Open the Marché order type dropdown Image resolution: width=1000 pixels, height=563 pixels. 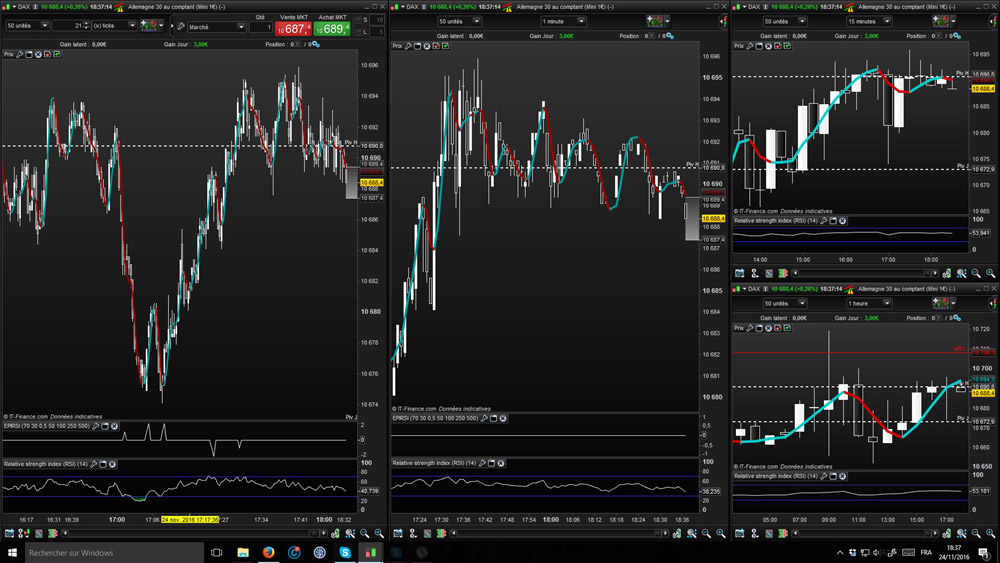click(x=215, y=27)
